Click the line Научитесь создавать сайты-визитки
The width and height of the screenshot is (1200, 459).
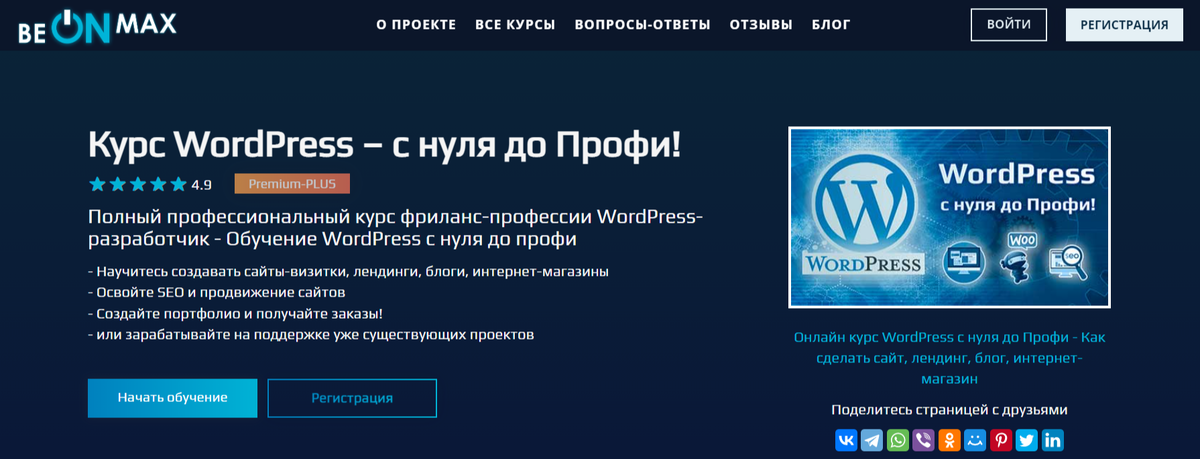click(x=348, y=271)
